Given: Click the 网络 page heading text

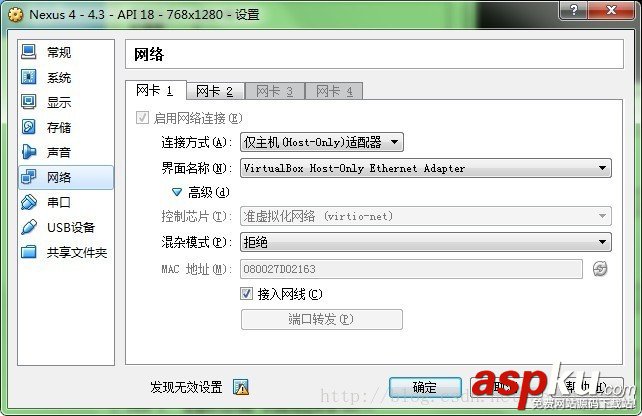Looking at the screenshot, I should tap(149, 54).
